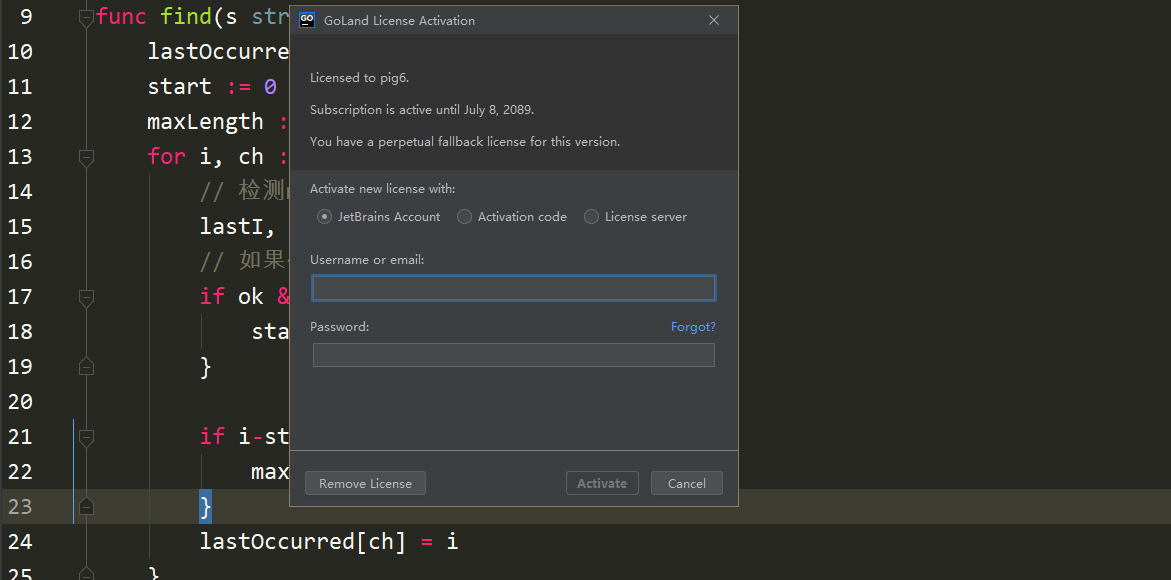Click the dialog title 'GoLand License Activation'
Image resolution: width=1171 pixels, height=580 pixels.
click(x=399, y=21)
